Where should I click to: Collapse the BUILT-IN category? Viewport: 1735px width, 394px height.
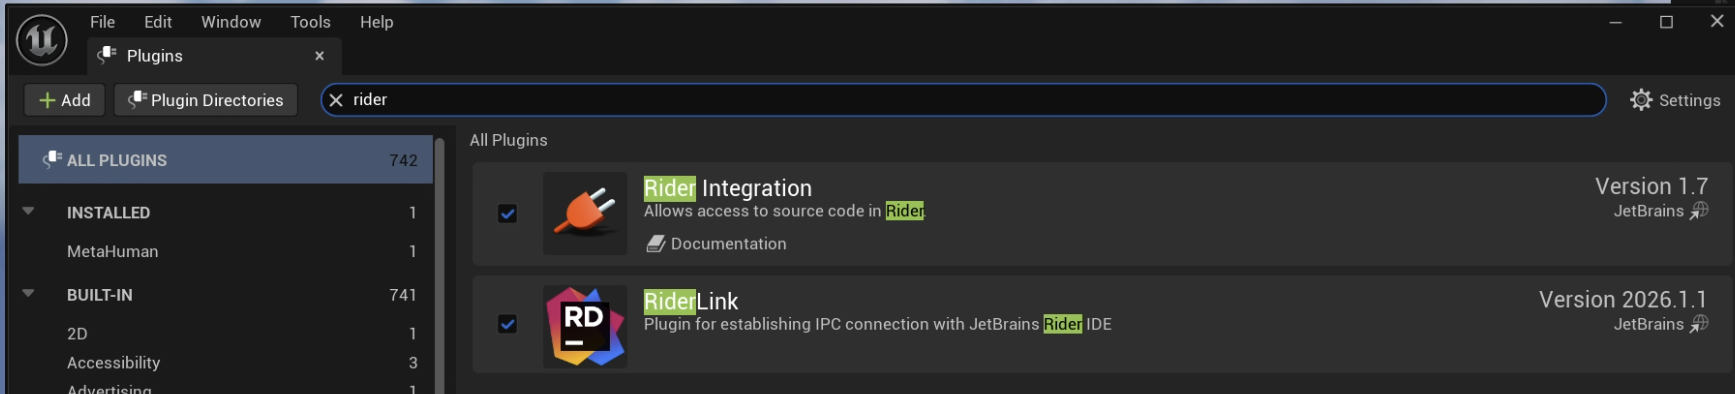(28, 294)
